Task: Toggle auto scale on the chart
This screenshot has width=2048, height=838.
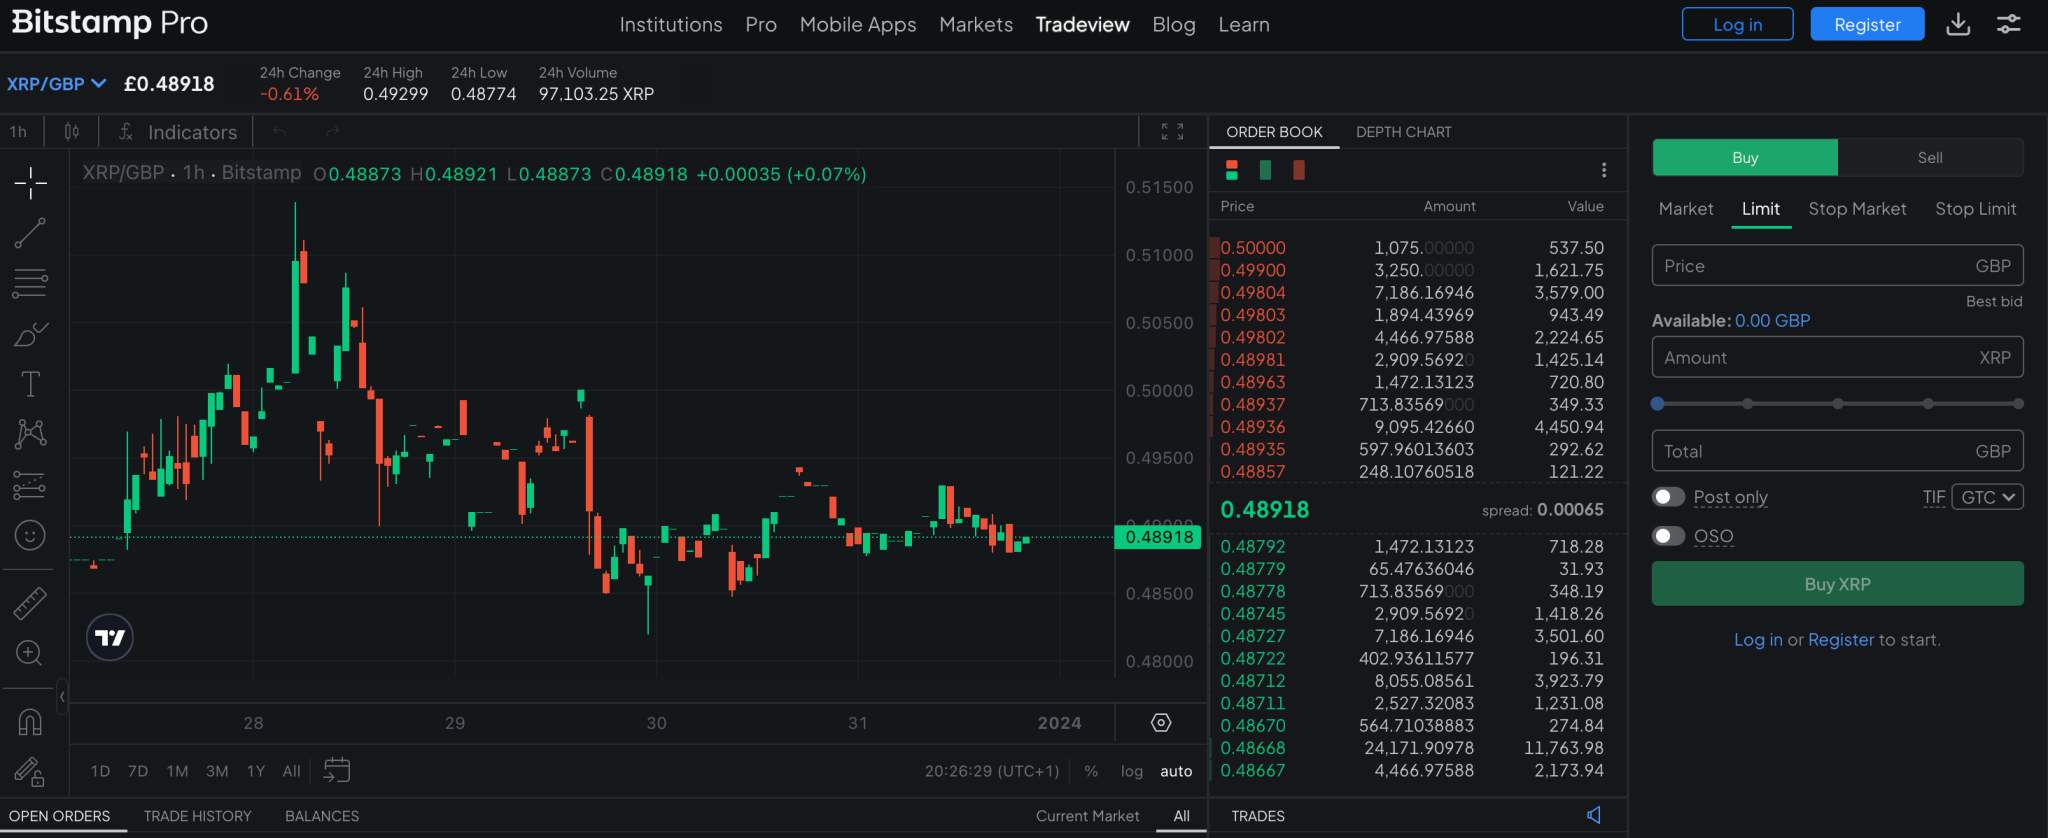Action: tap(1176, 771)
